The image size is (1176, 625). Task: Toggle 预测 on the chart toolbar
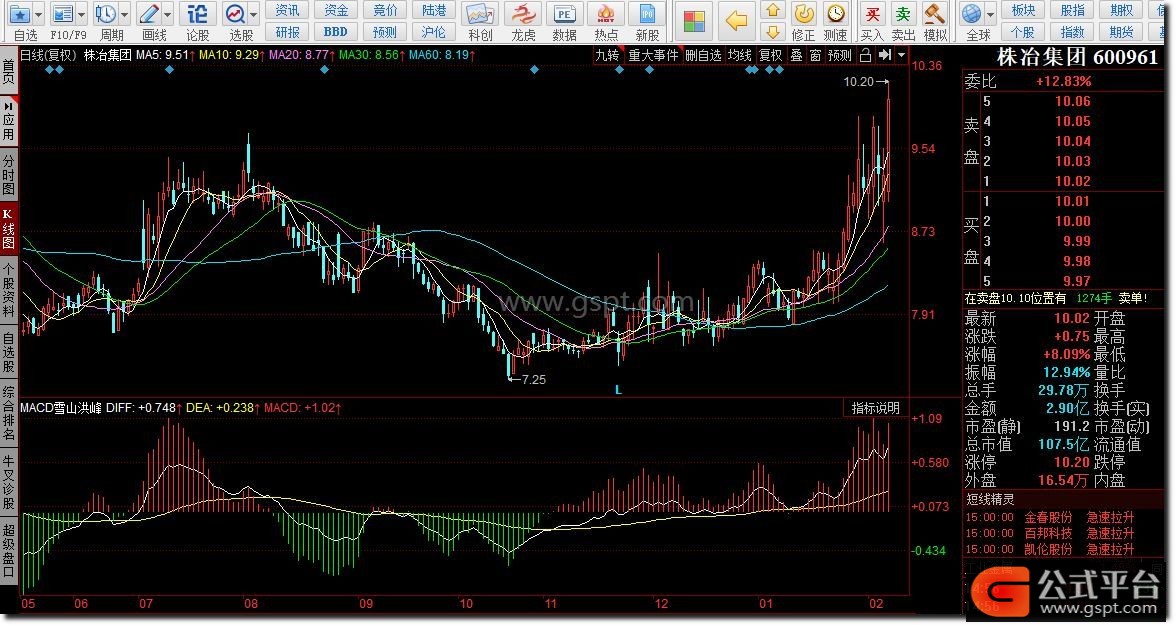839,56
